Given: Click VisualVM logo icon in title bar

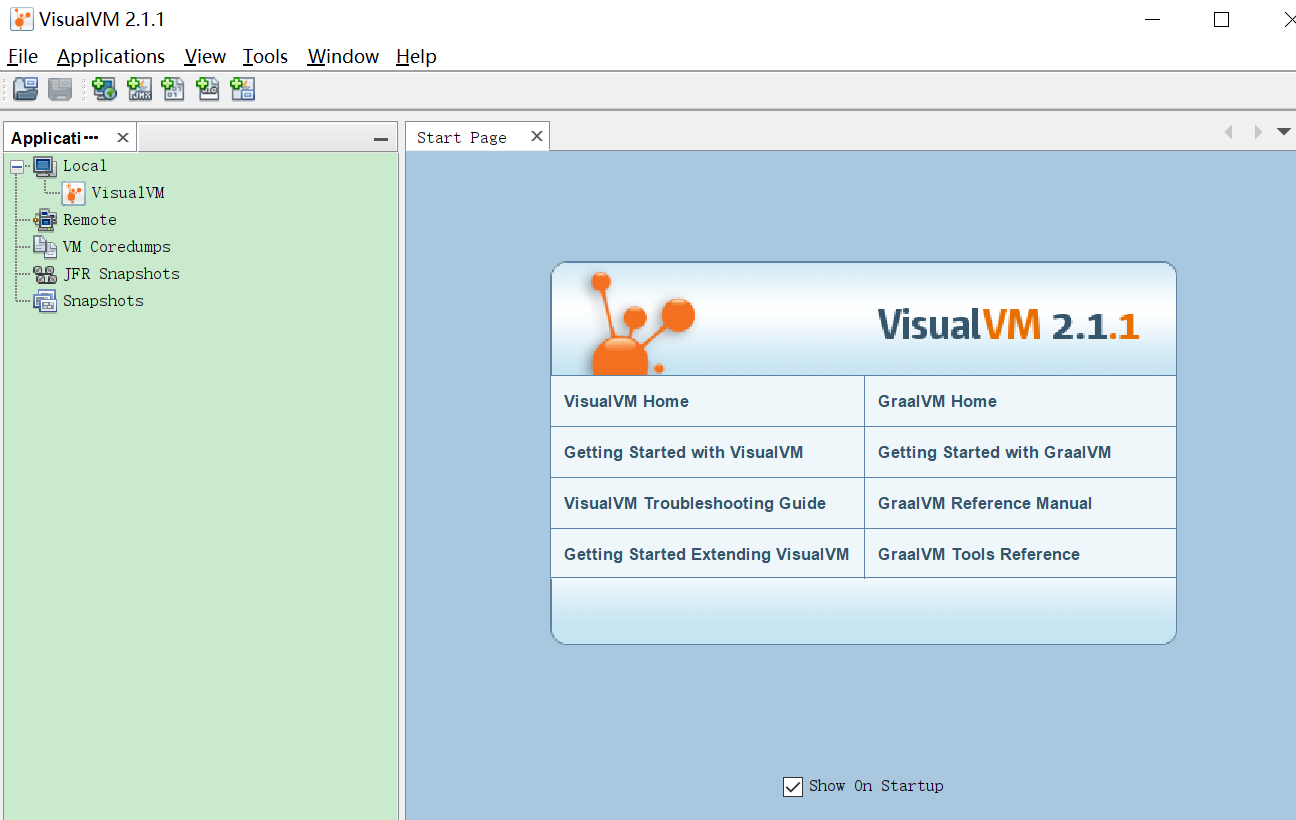Looking at the screenshot, I should pos(22,19).
